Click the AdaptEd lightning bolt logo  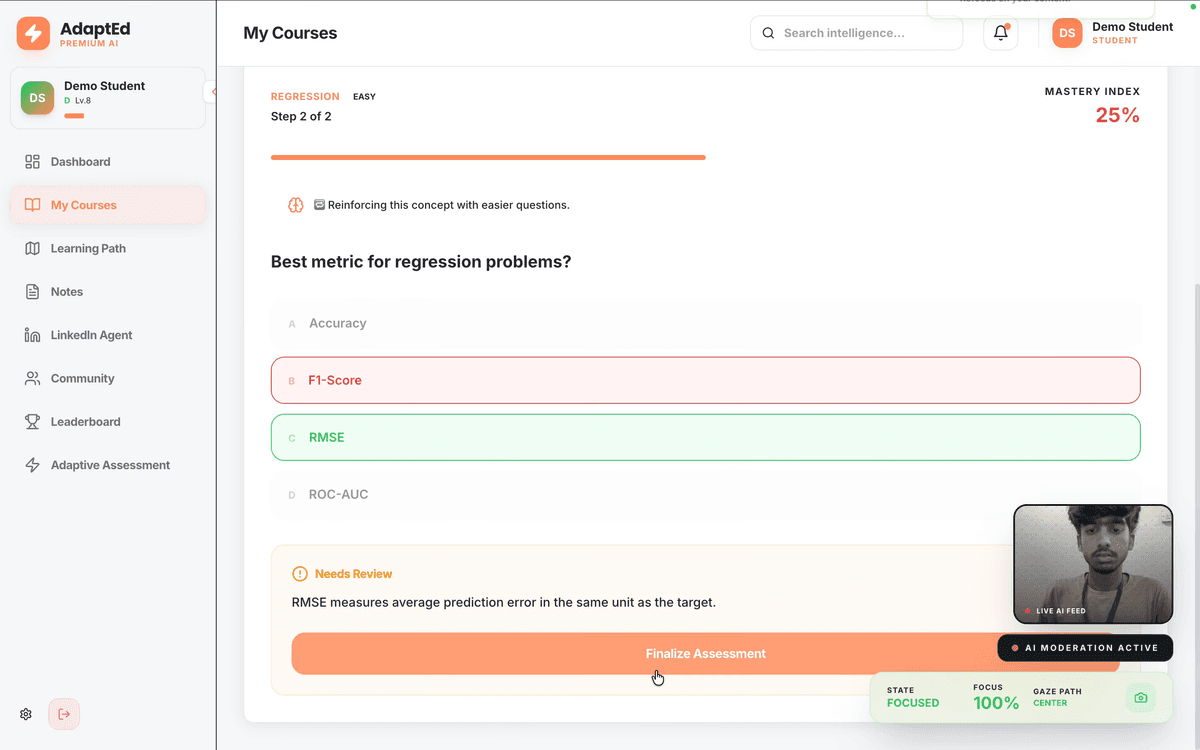tap(33, 33)
